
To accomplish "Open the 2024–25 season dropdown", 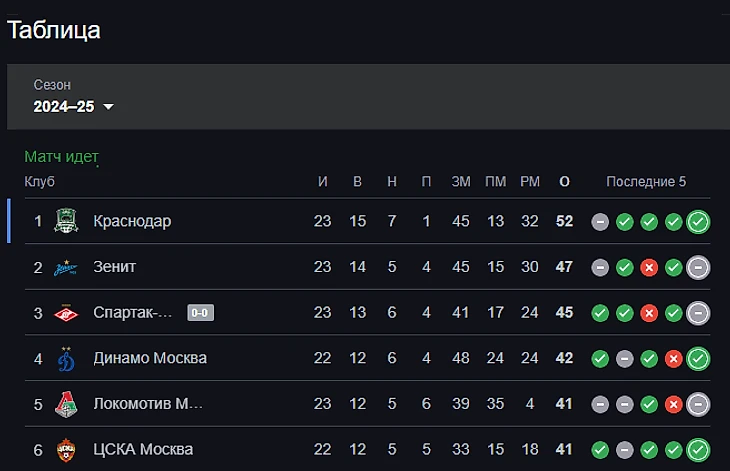I will click(x=74, y=107).
